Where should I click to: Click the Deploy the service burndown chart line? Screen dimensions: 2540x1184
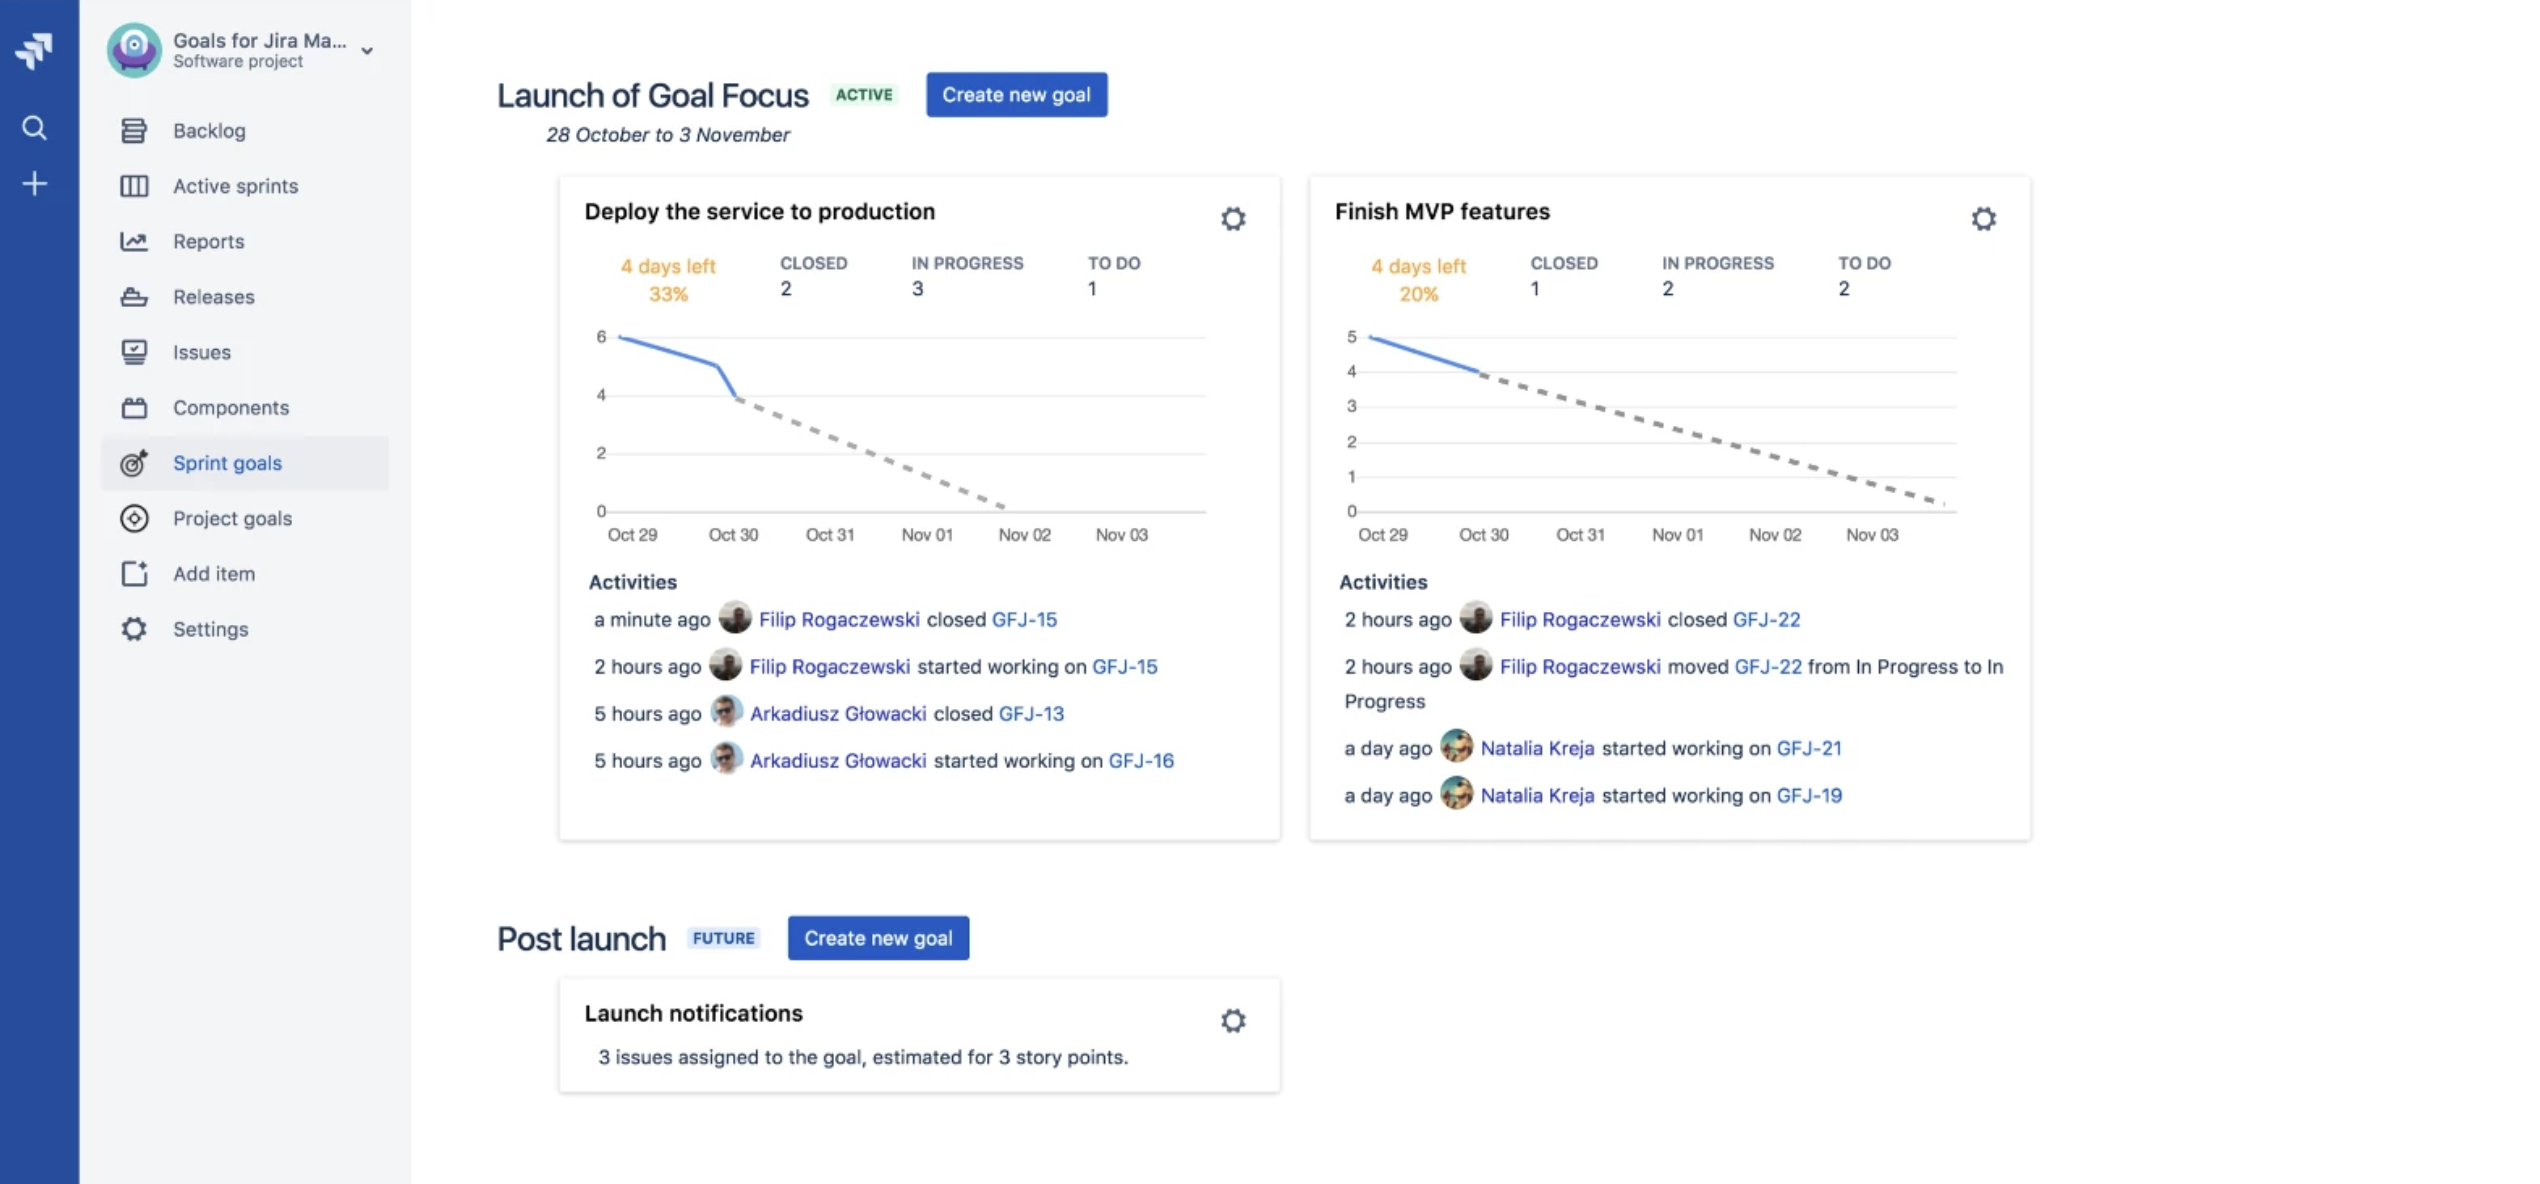coord(670,352)
